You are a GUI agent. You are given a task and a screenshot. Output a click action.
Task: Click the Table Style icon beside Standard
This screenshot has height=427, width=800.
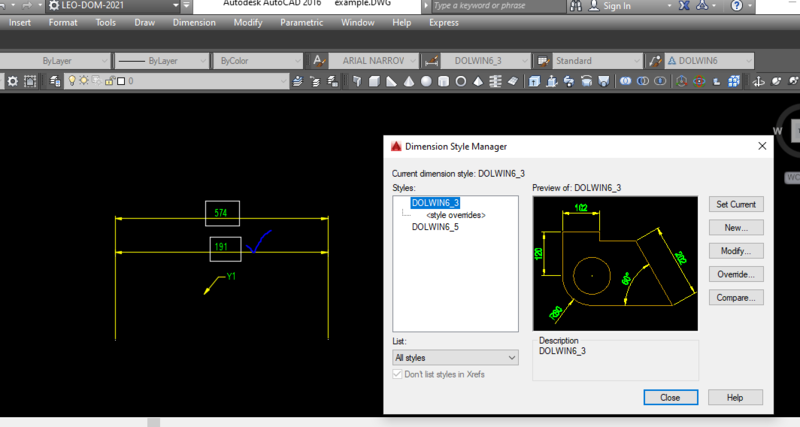tap(544, 60)
